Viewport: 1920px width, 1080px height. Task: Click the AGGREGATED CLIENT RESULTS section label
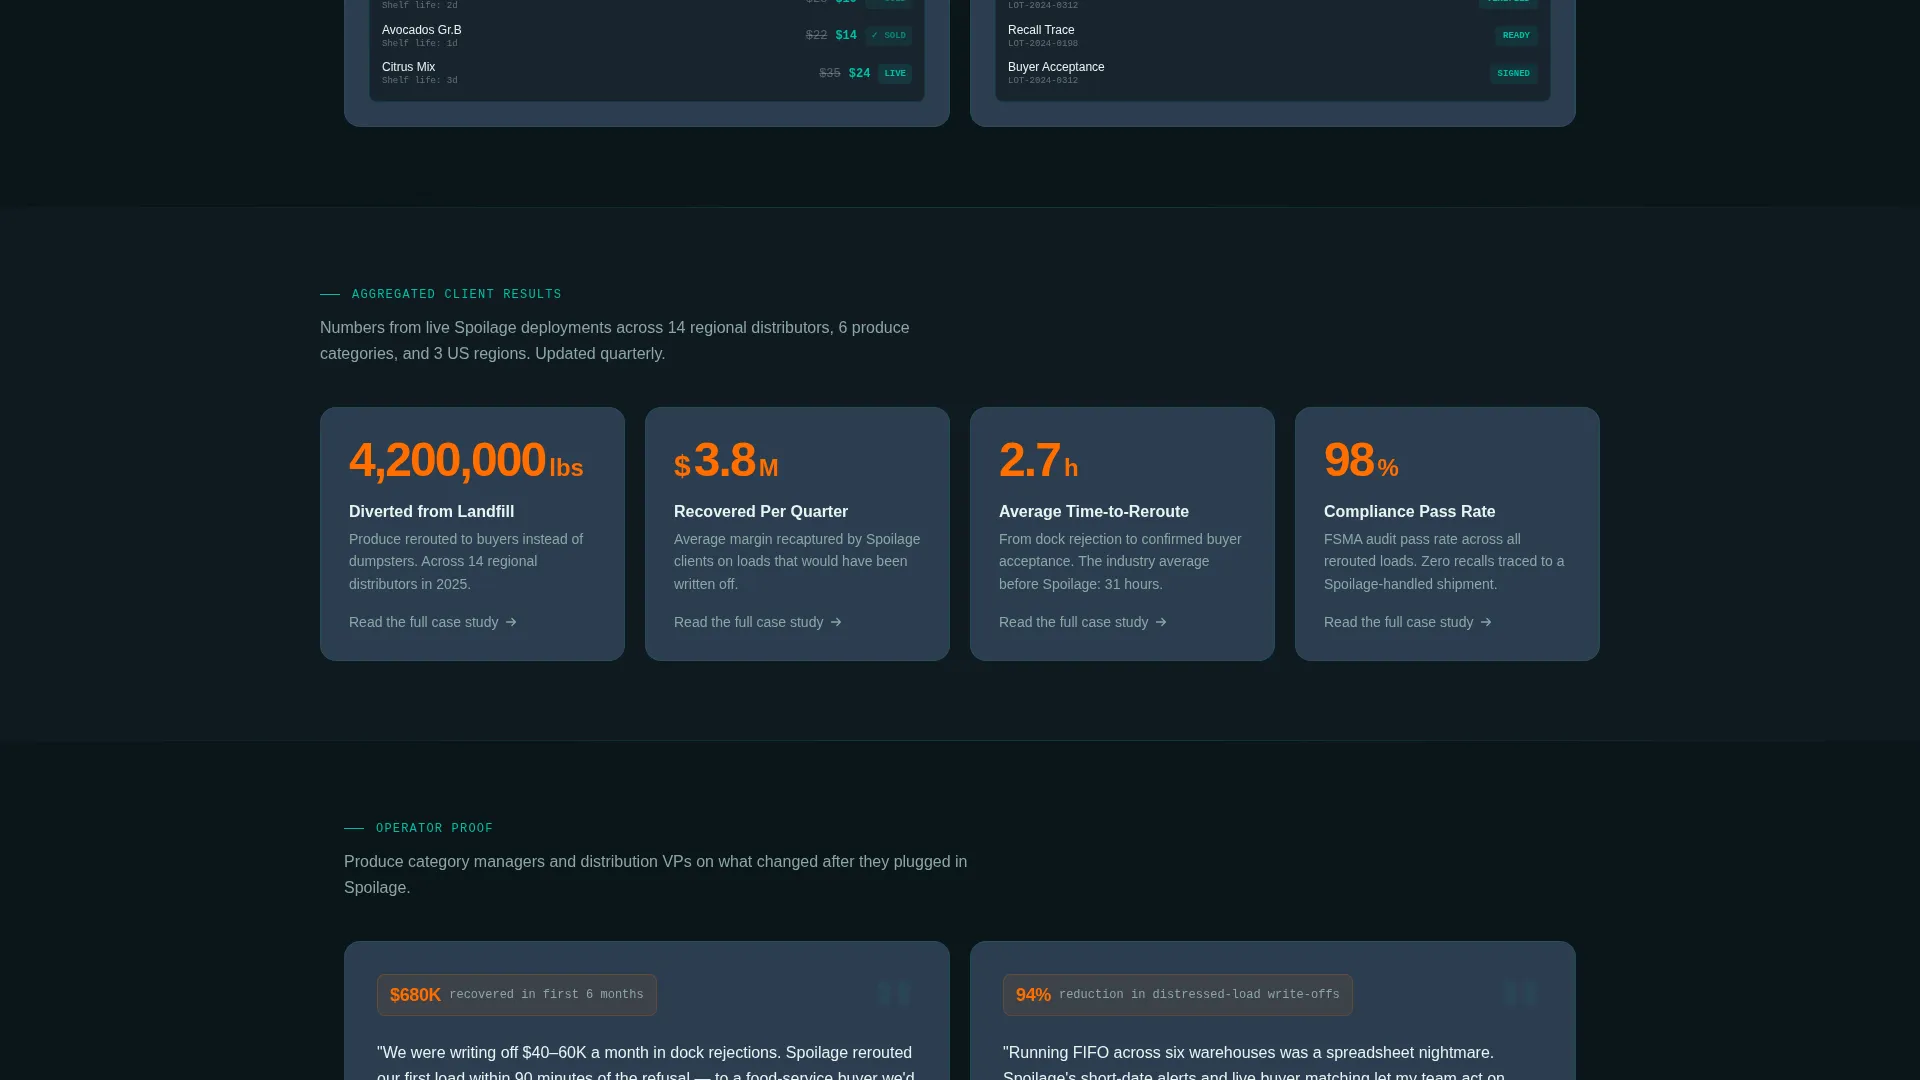pos(456,294)
